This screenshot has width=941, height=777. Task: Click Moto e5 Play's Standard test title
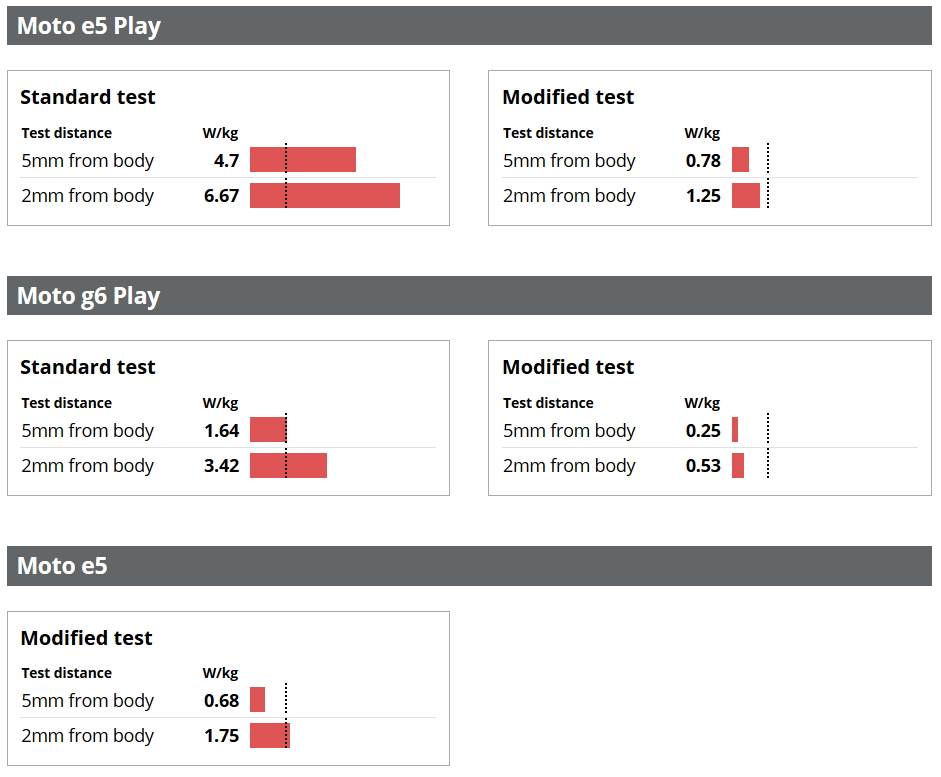pos(88,97)
